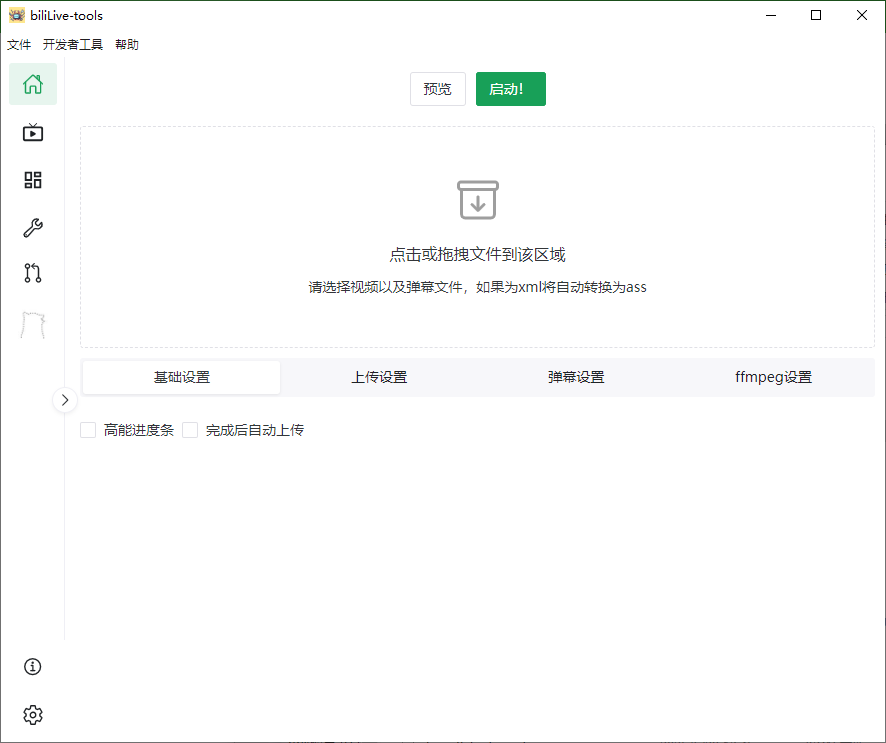Open the dashboard grid sidebar icon

point(33,180)
